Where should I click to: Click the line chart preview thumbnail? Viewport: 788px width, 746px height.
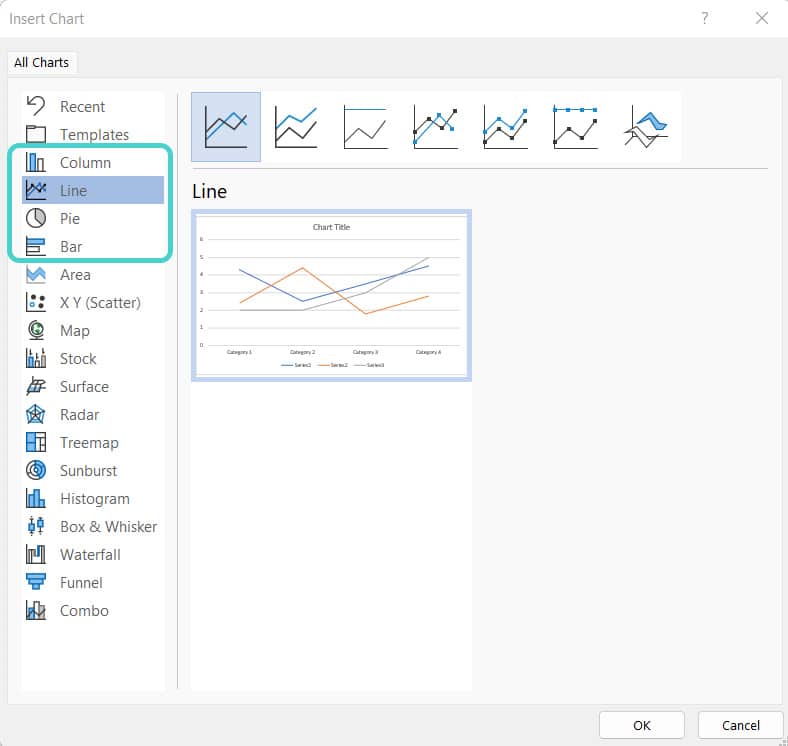(x=331, y=296)
